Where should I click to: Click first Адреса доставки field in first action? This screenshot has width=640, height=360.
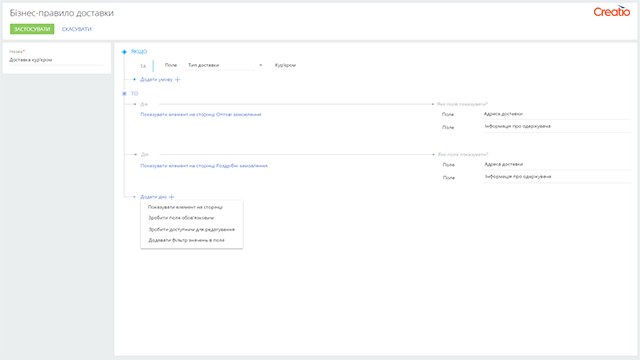[557, 114]
